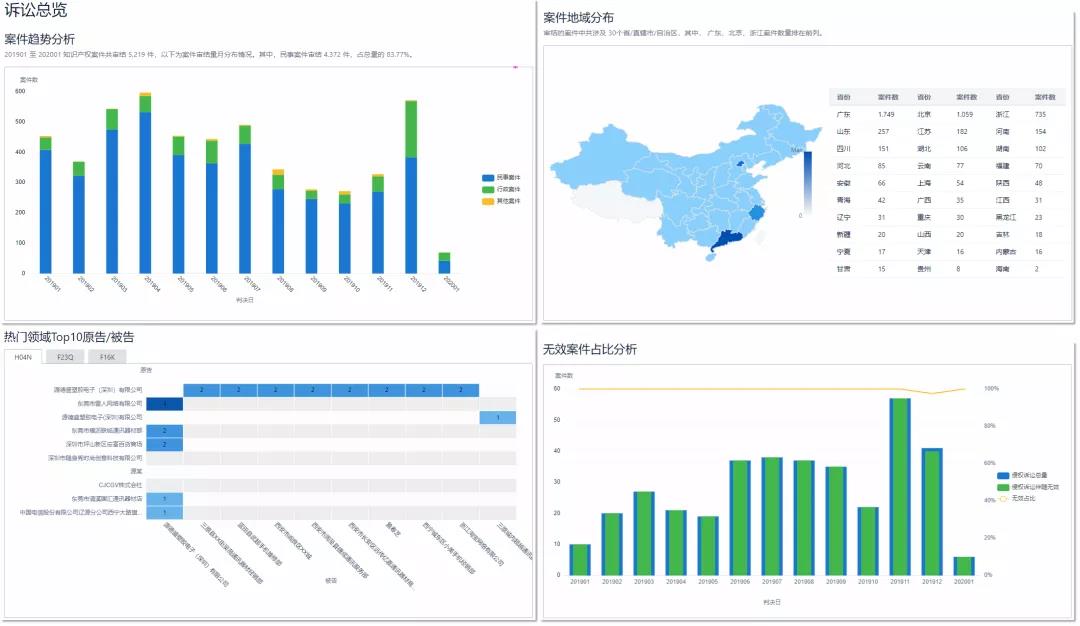Click the heatmap cell in 东莞市横沥联城通讯器材部 row
Screen dimensions: 1080x626
point(164,431)
